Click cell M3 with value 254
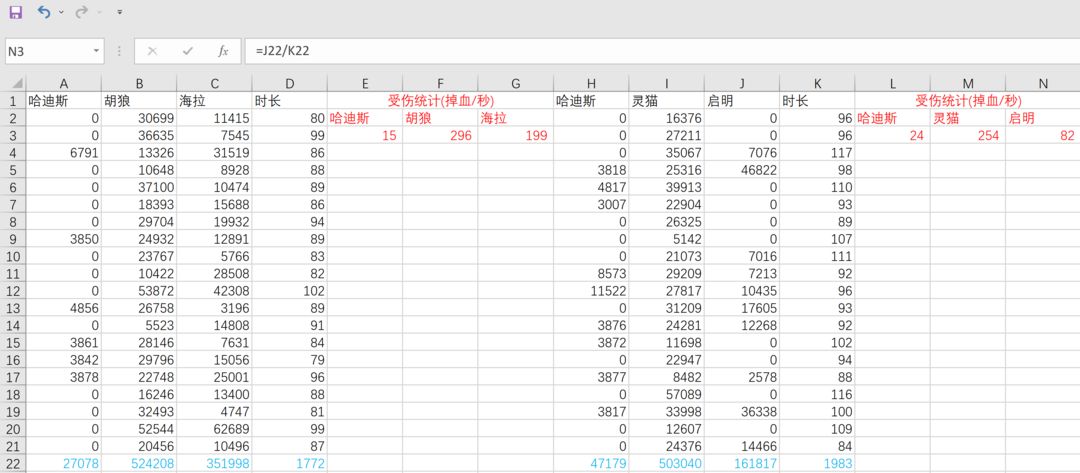This screenshot has height=473, width=1080. pyautogui.click(x=968, y=135)
